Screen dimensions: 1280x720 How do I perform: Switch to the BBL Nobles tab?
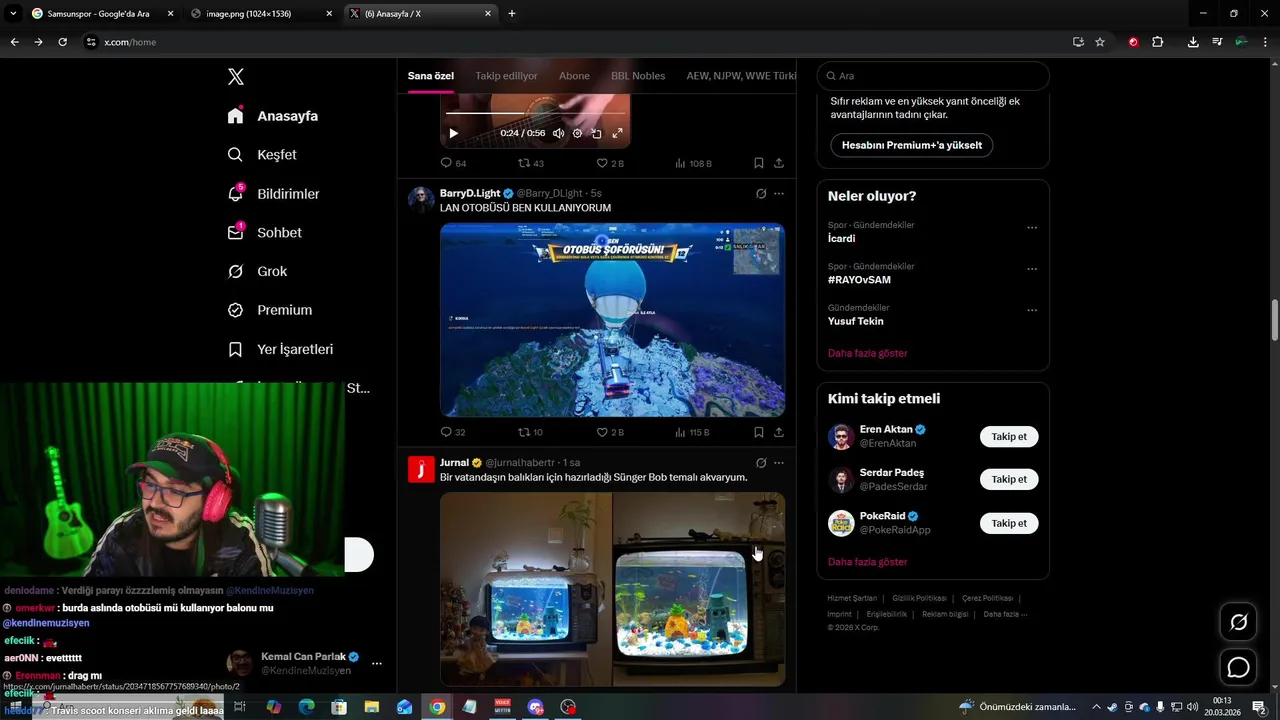[638, 76]
